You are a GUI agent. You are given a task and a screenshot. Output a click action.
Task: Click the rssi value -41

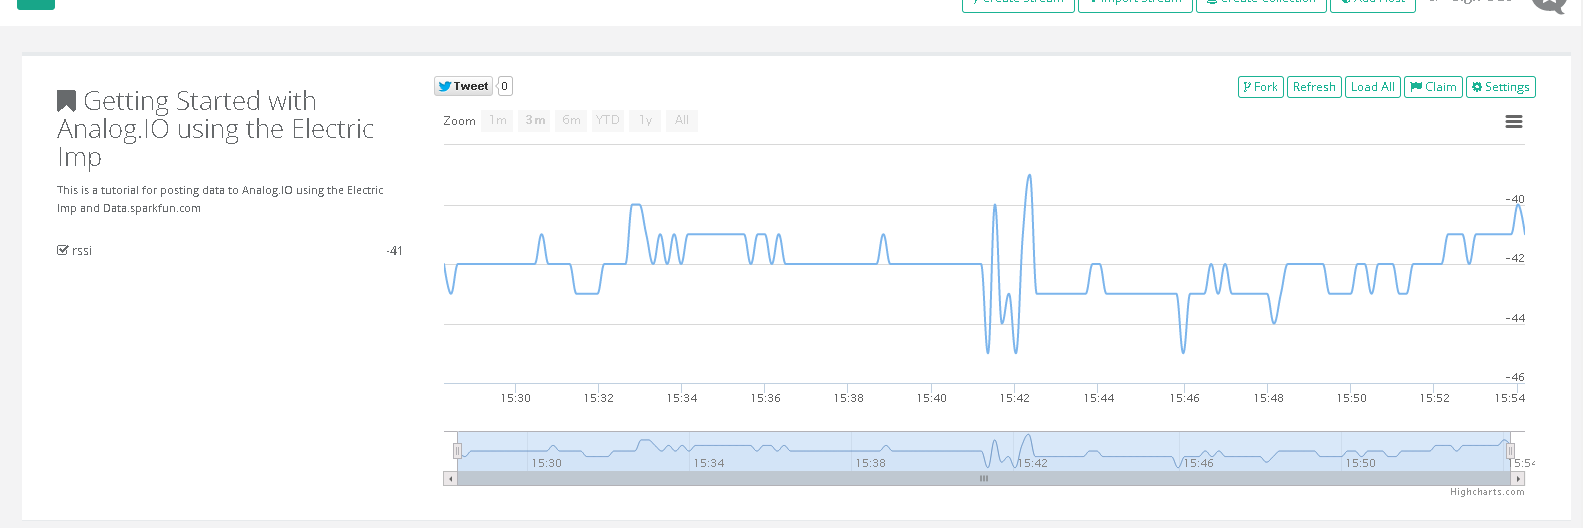pyautogui.click(x=395, y=251)
